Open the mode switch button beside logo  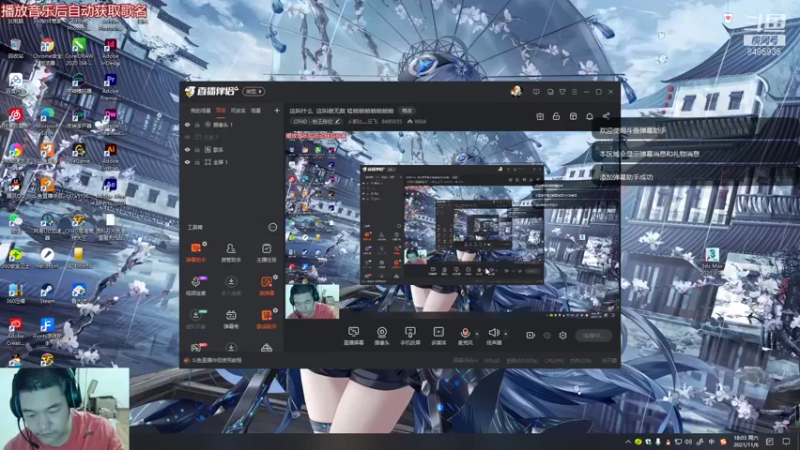[x=254, y=91]
